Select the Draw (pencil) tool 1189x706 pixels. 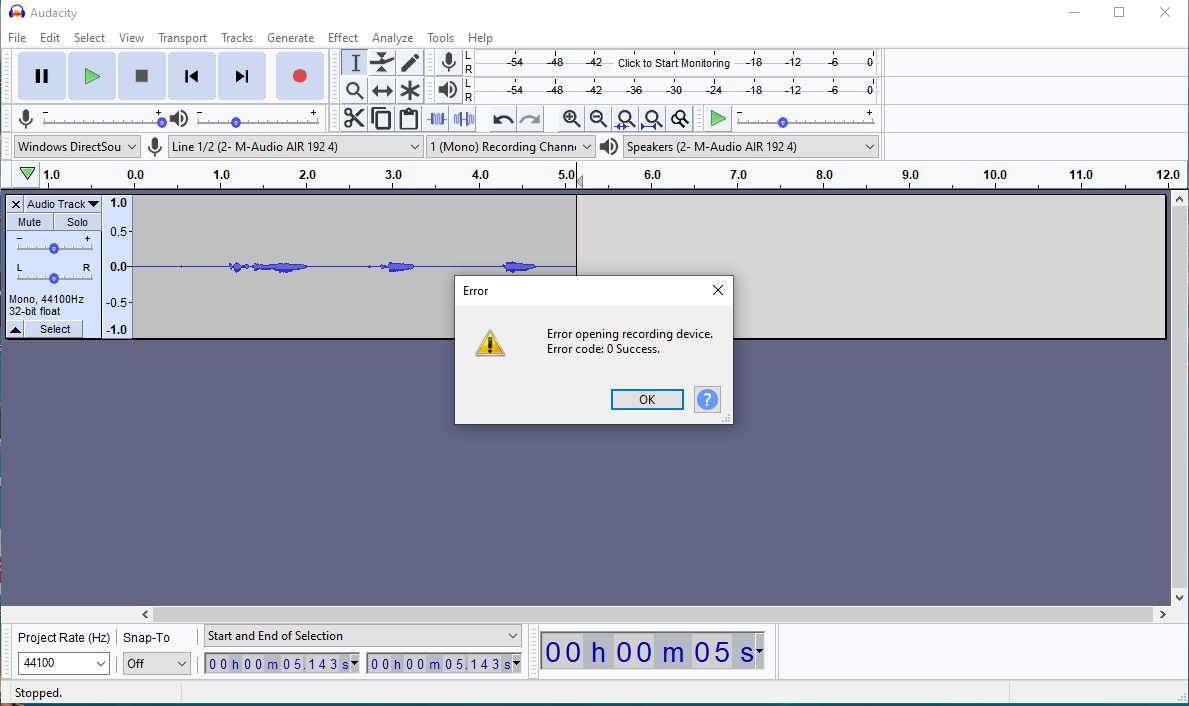(x=409, y=63)
